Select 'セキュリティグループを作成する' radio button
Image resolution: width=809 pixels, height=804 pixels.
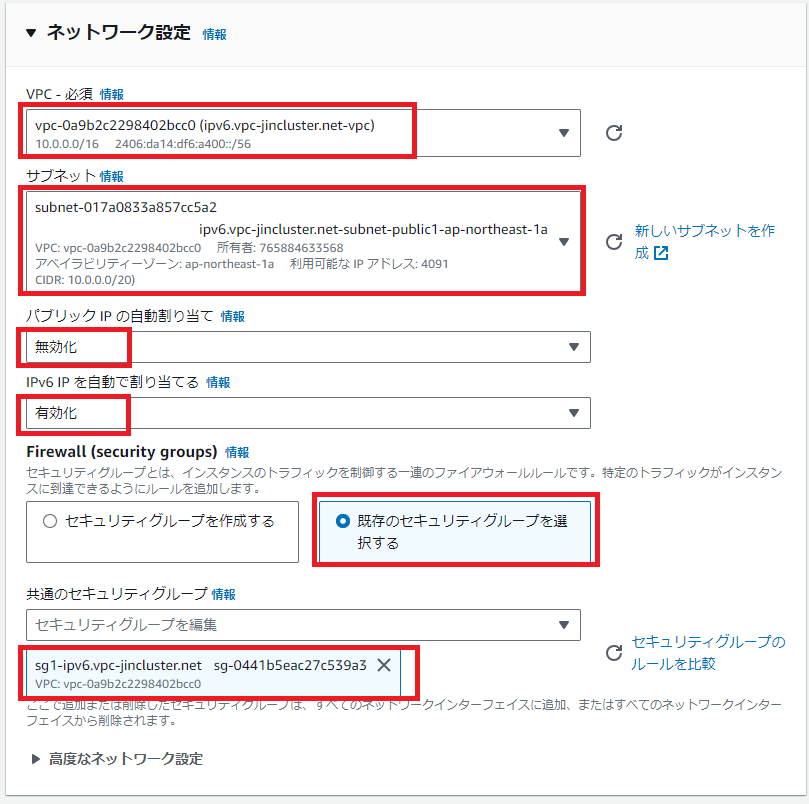50,521
